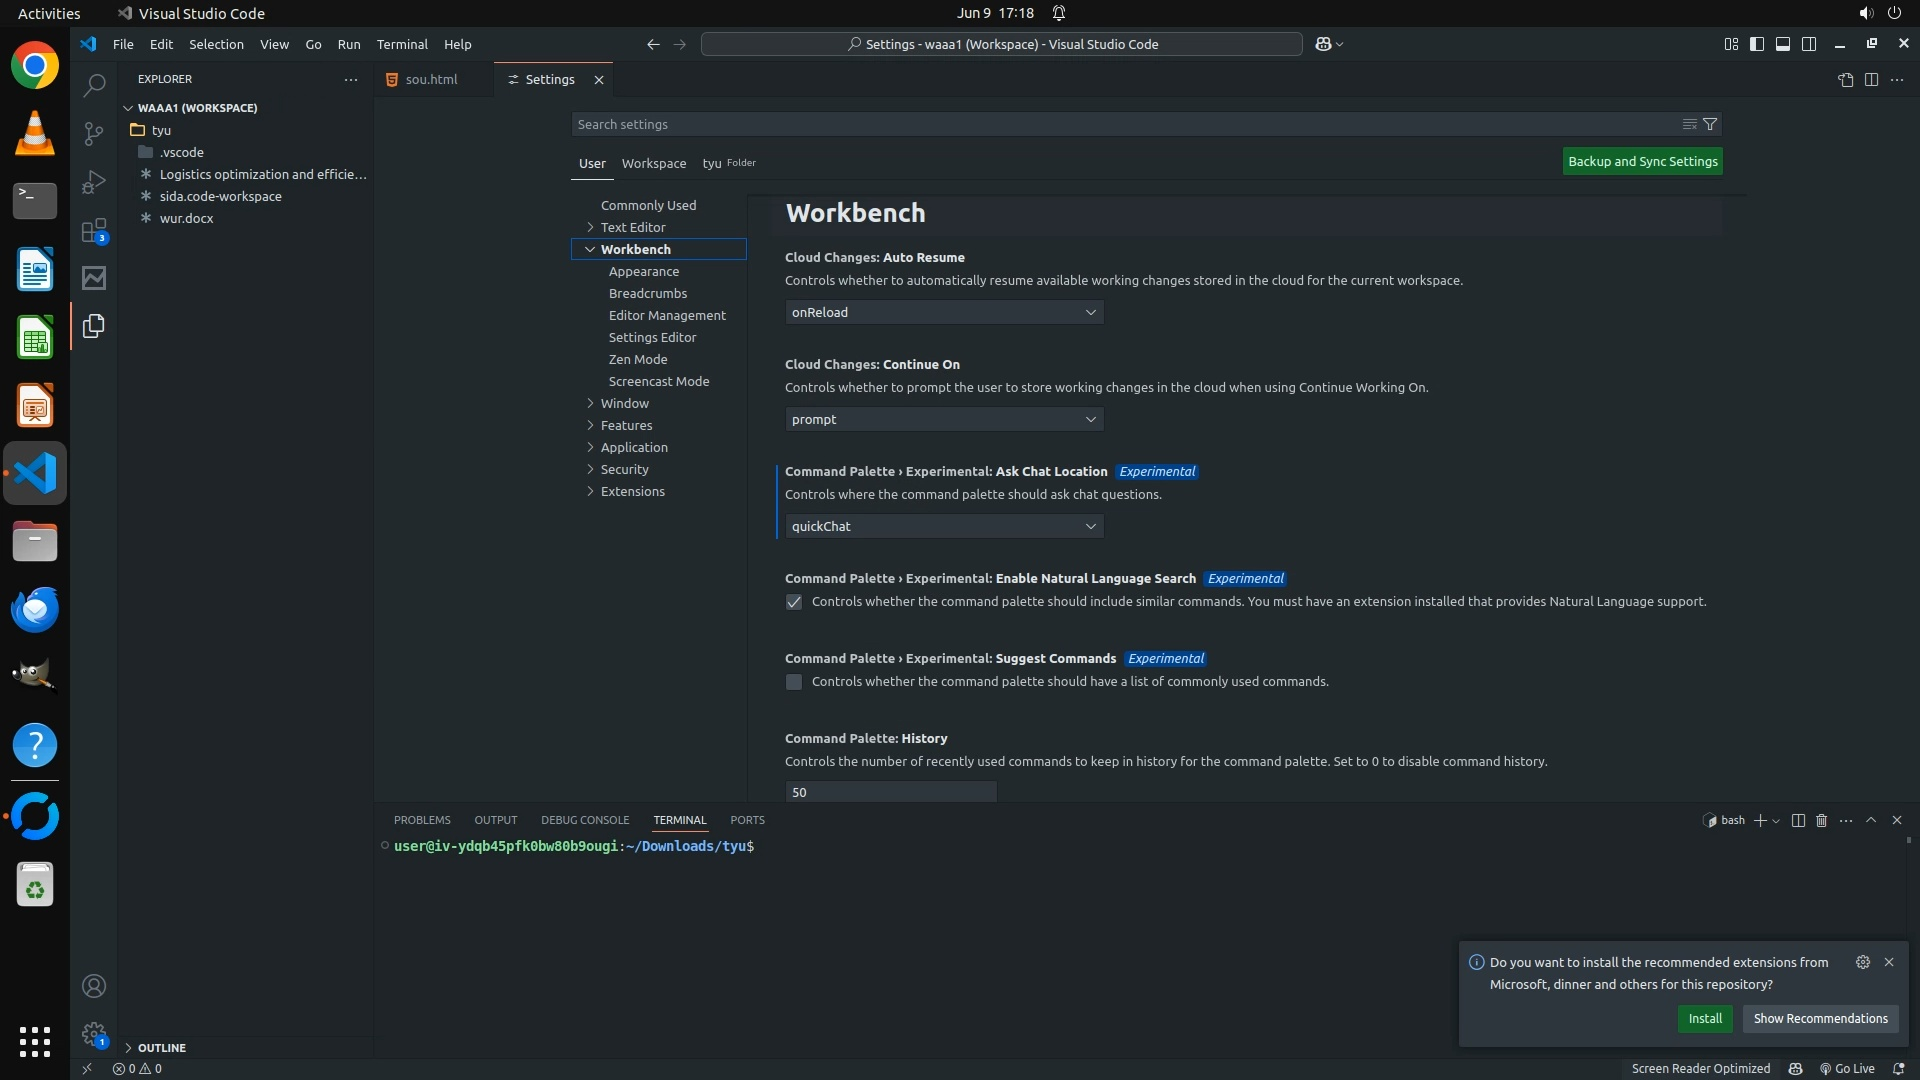Expand the OUTLINE section

[161, 1047]
